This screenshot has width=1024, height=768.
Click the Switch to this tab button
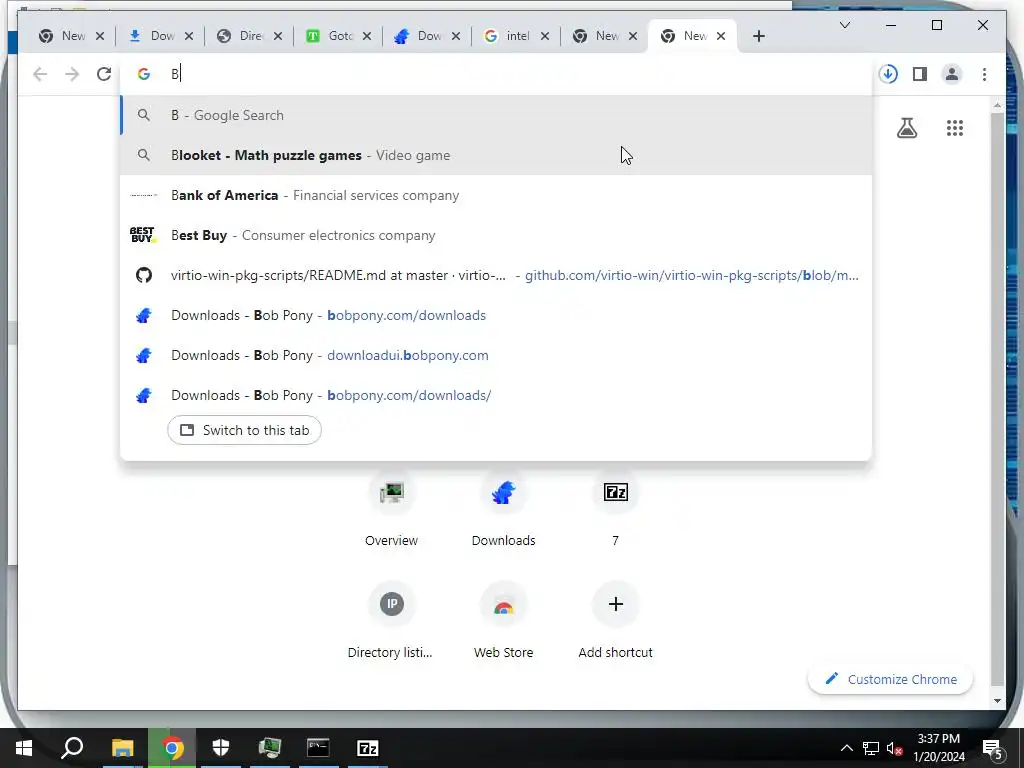(244, 430)
